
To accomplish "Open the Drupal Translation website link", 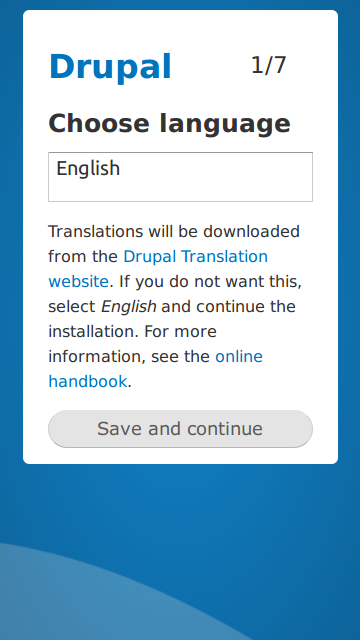I will [x=158, y=269].
